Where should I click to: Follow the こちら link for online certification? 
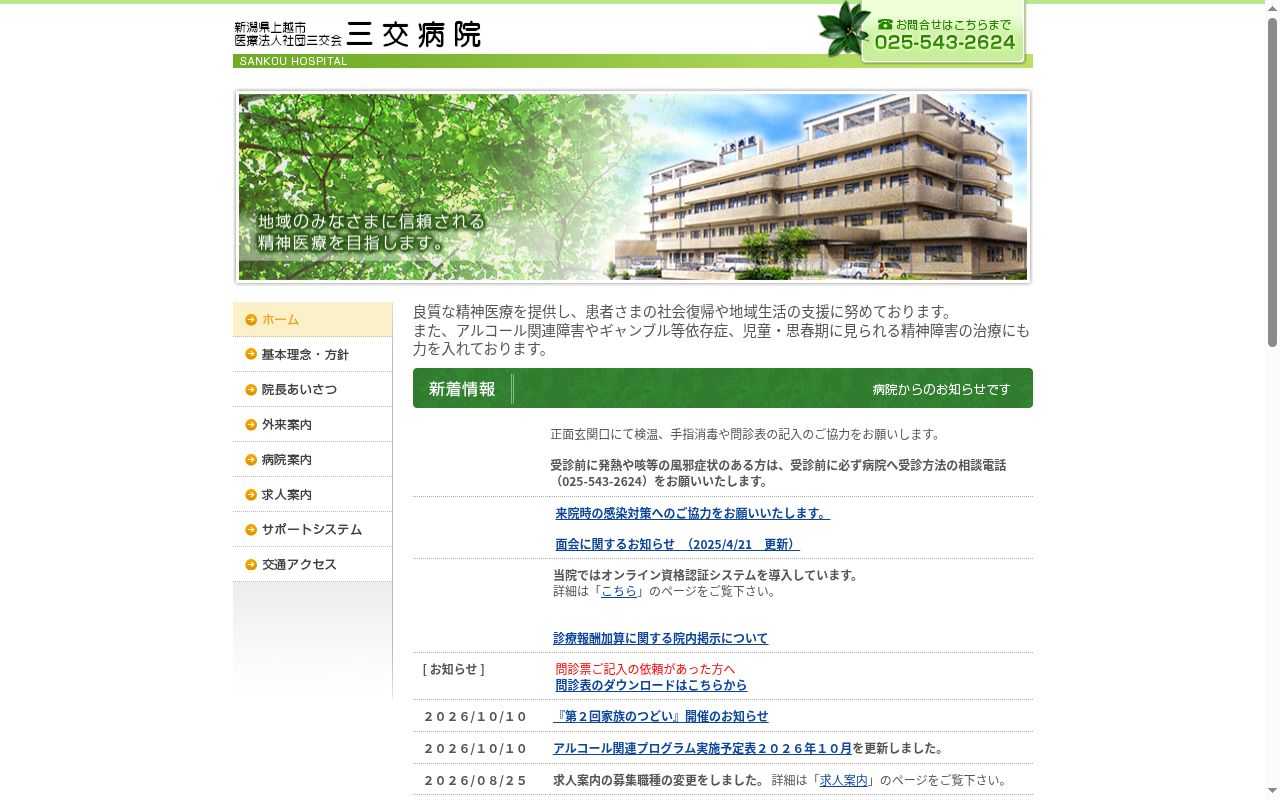(619, 591)
